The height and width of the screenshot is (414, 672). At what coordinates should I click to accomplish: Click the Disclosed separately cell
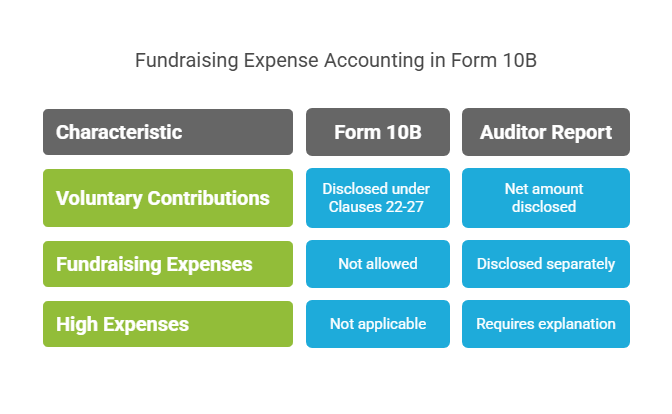546,264
